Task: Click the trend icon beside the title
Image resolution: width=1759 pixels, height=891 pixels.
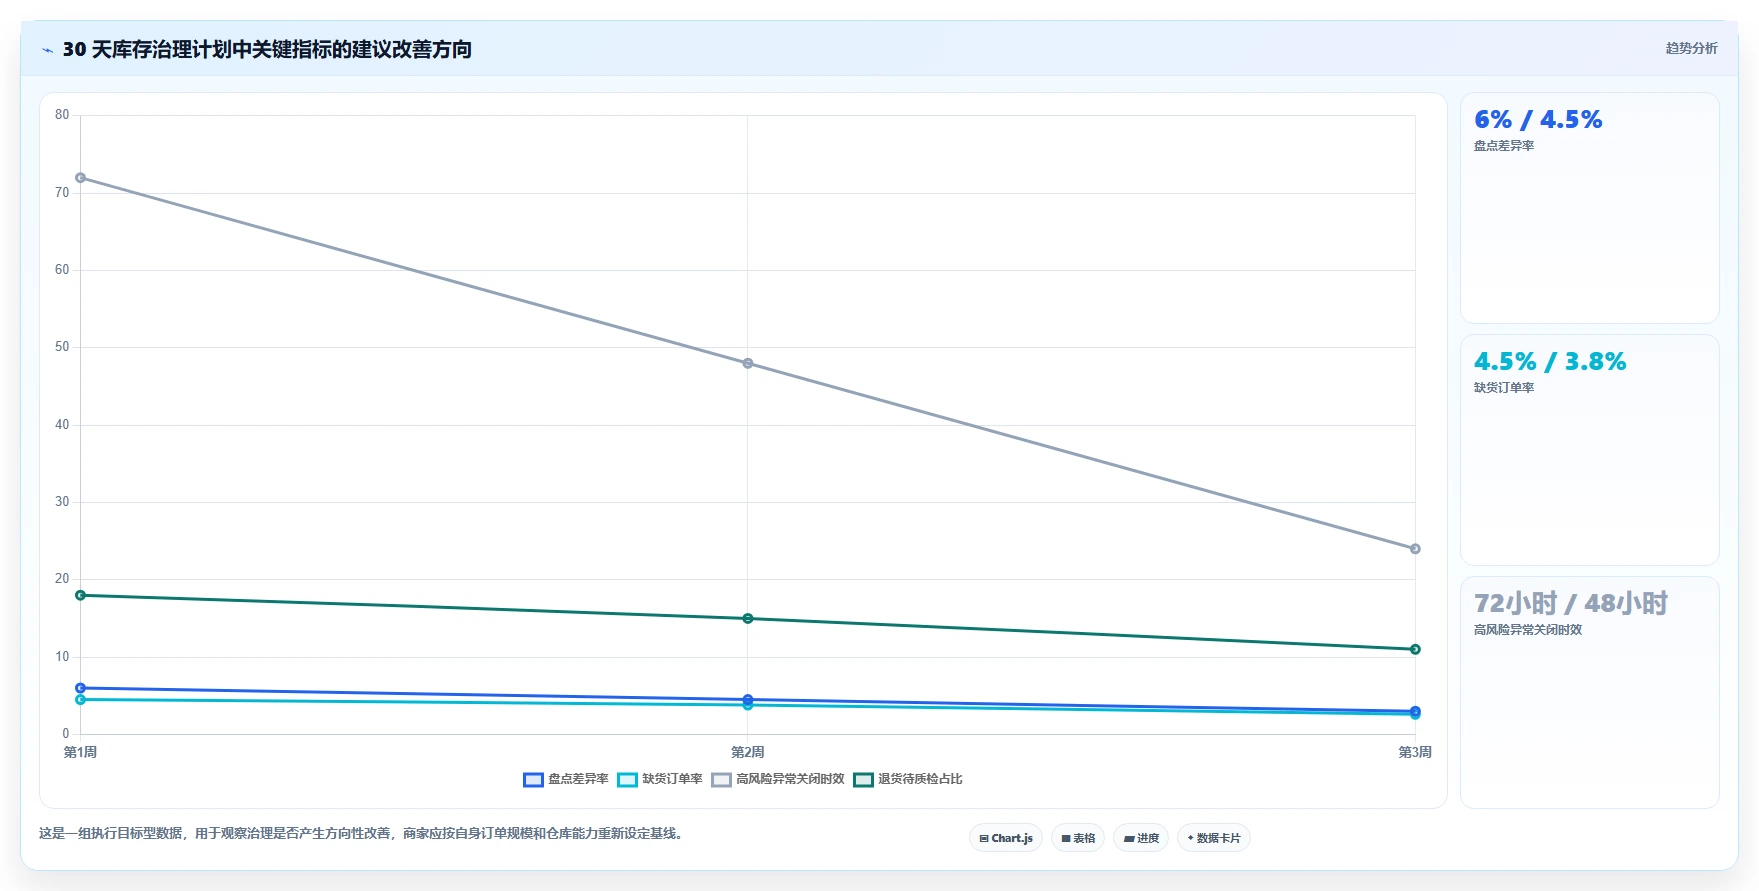Action: point(47,50)
